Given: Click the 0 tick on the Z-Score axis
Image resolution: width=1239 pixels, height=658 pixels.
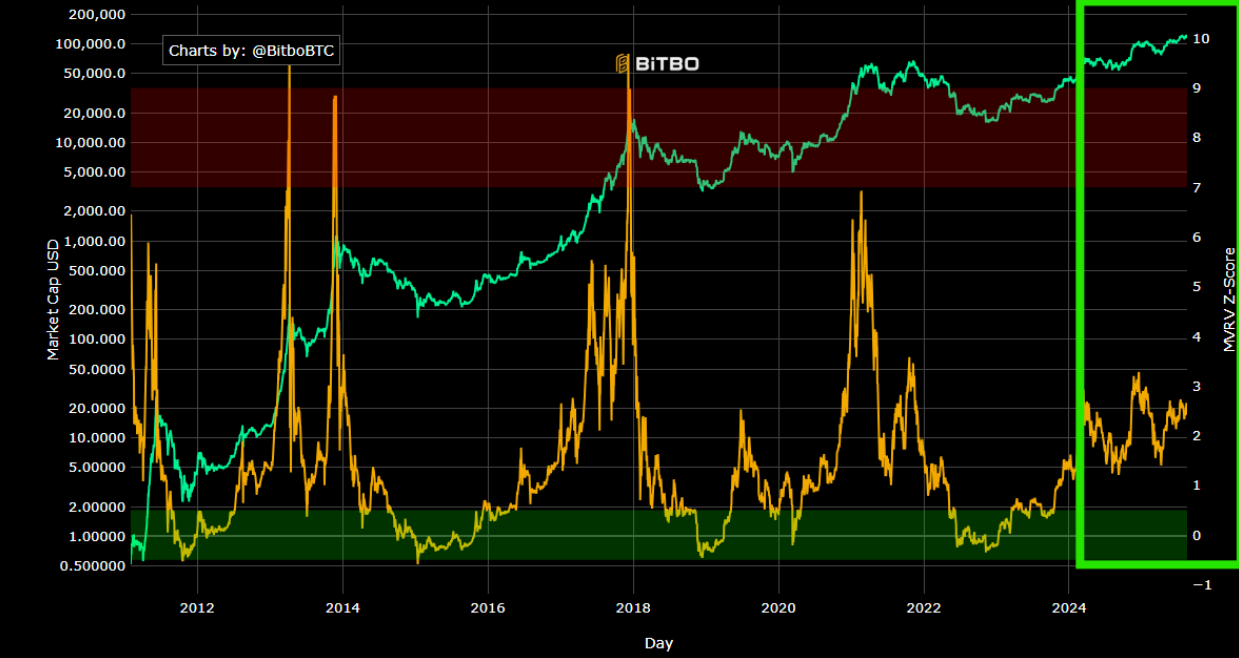Looking at the screenshot, I should pos(1197,536).
